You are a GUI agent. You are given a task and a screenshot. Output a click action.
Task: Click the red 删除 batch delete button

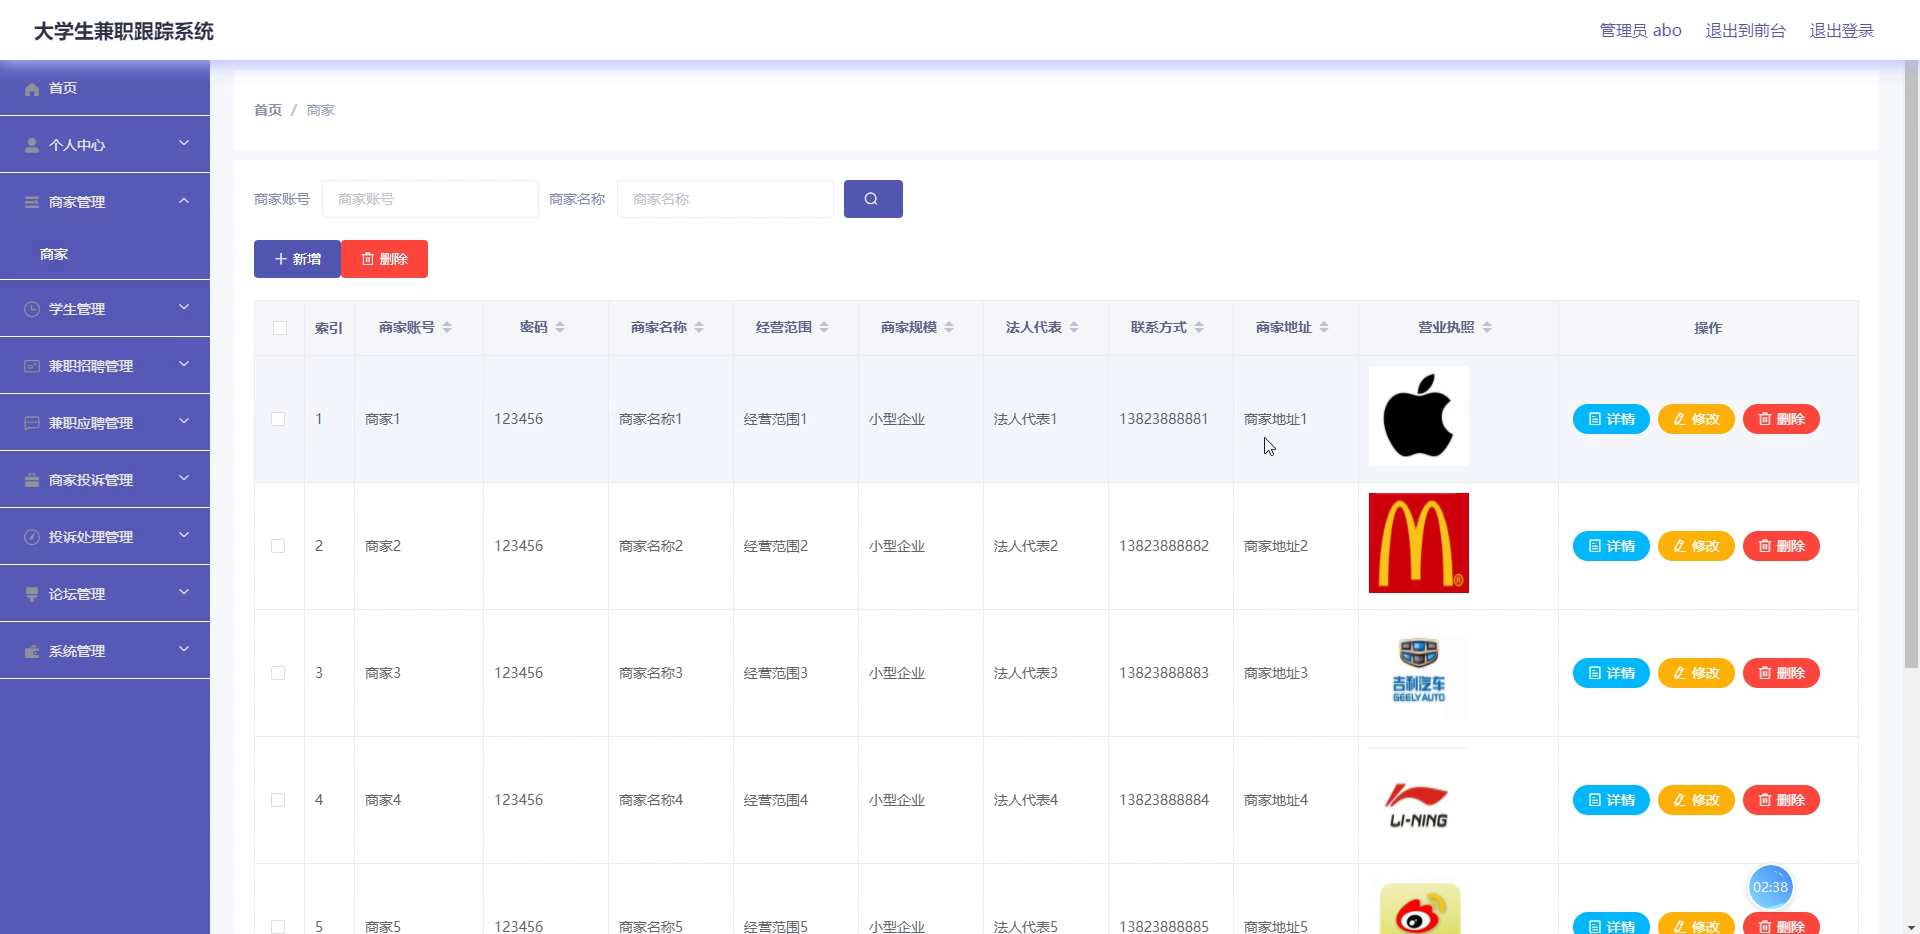click(x=385, y=259)
